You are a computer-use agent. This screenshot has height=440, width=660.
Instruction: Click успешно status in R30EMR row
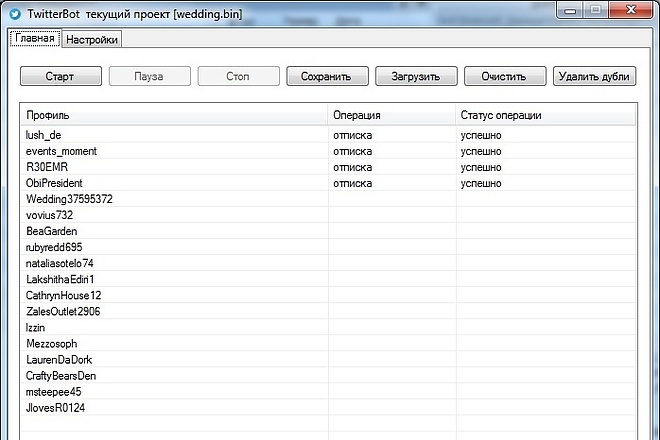pos(481,168)
